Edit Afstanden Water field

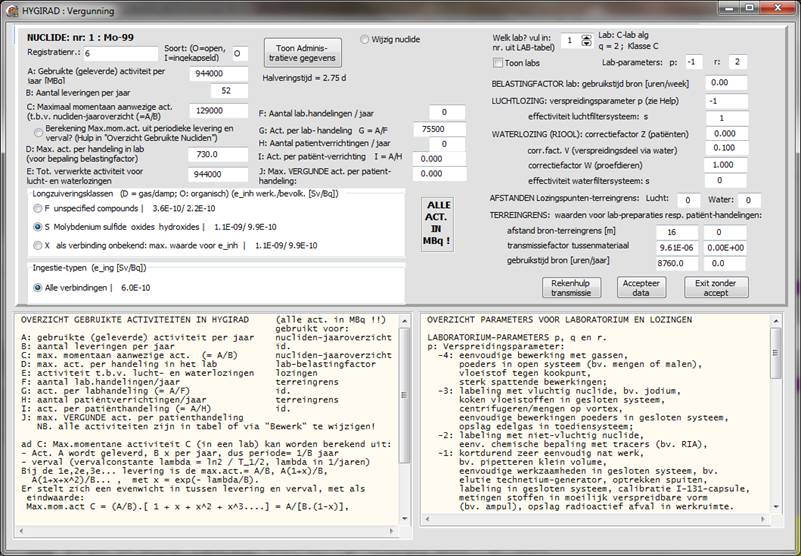click(749, 200)
